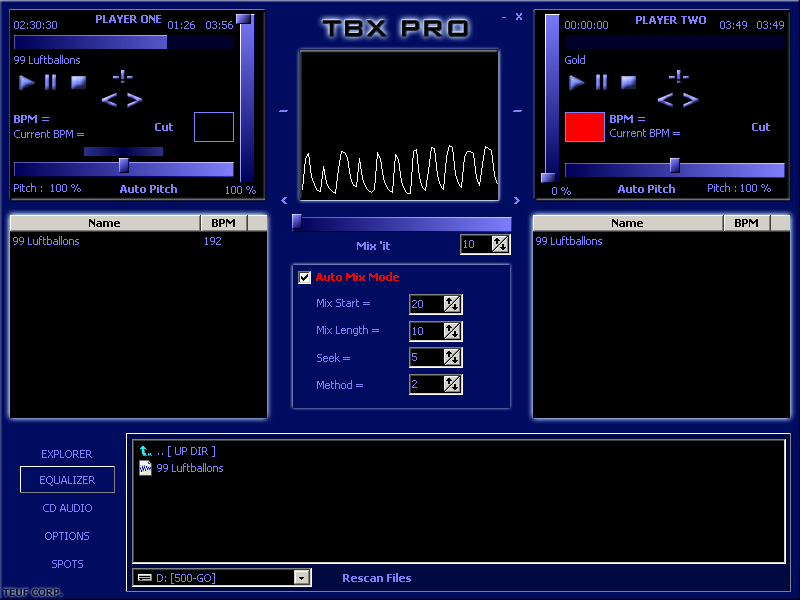This screenshot has width=800, height=600.
Task: Click the empty square box in Player One
Action: click(214, 127)
